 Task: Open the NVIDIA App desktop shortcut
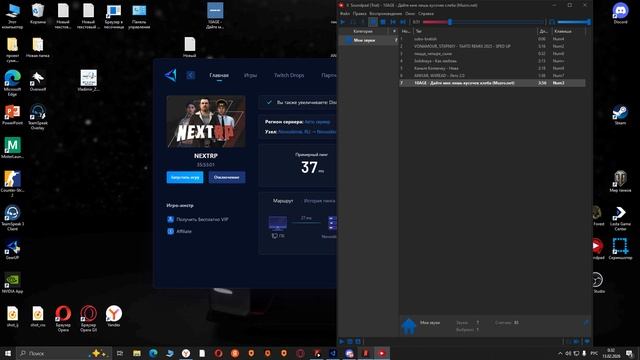(12, 283)
